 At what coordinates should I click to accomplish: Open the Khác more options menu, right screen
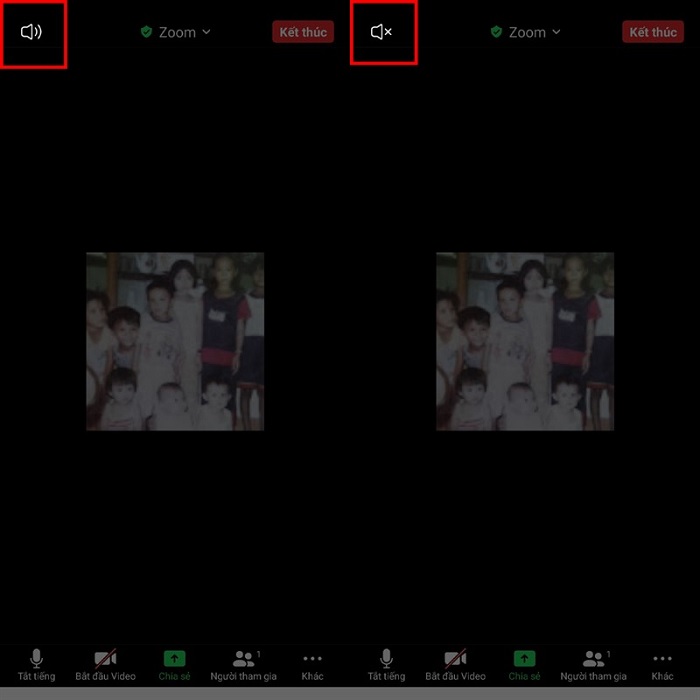point(662,664)
